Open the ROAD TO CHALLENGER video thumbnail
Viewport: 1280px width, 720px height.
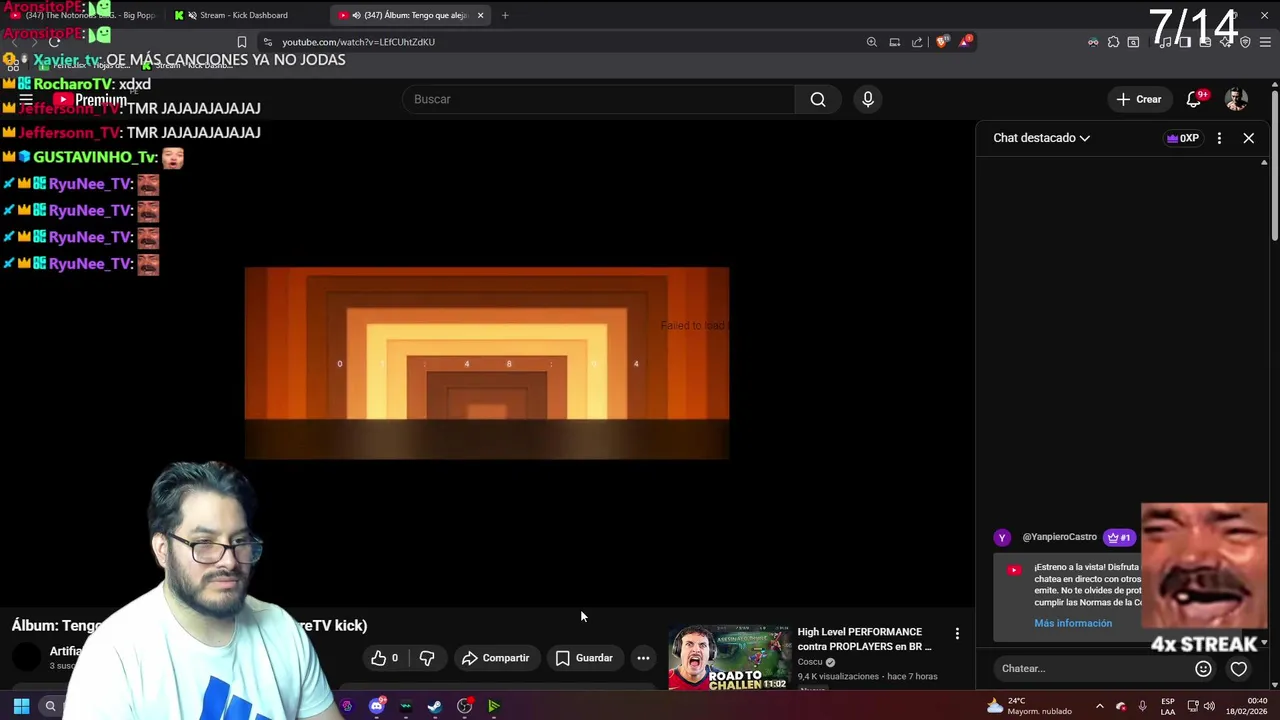pos(729,657)
